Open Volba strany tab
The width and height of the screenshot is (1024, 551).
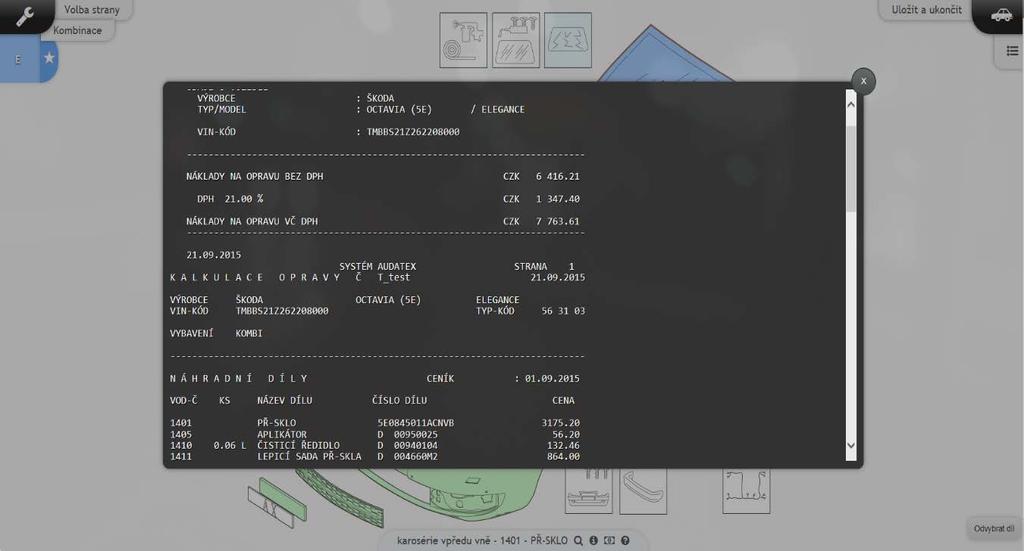coord(91,10)
